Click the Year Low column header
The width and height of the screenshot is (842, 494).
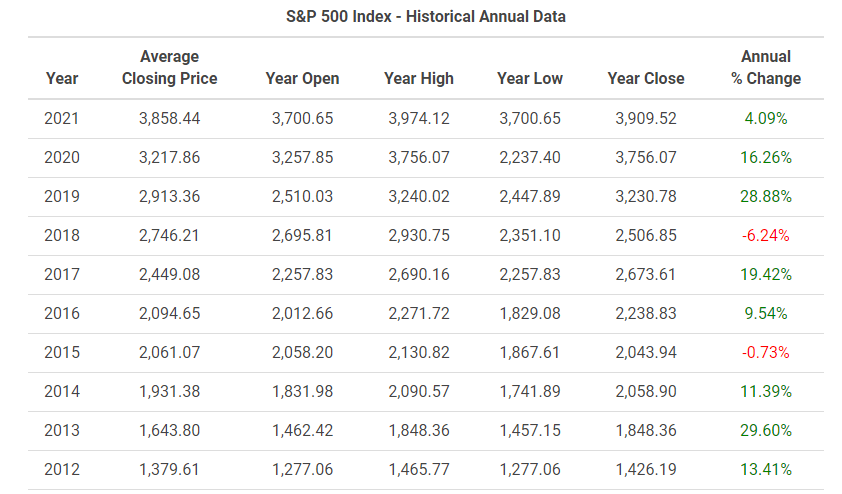pos(530,78)
